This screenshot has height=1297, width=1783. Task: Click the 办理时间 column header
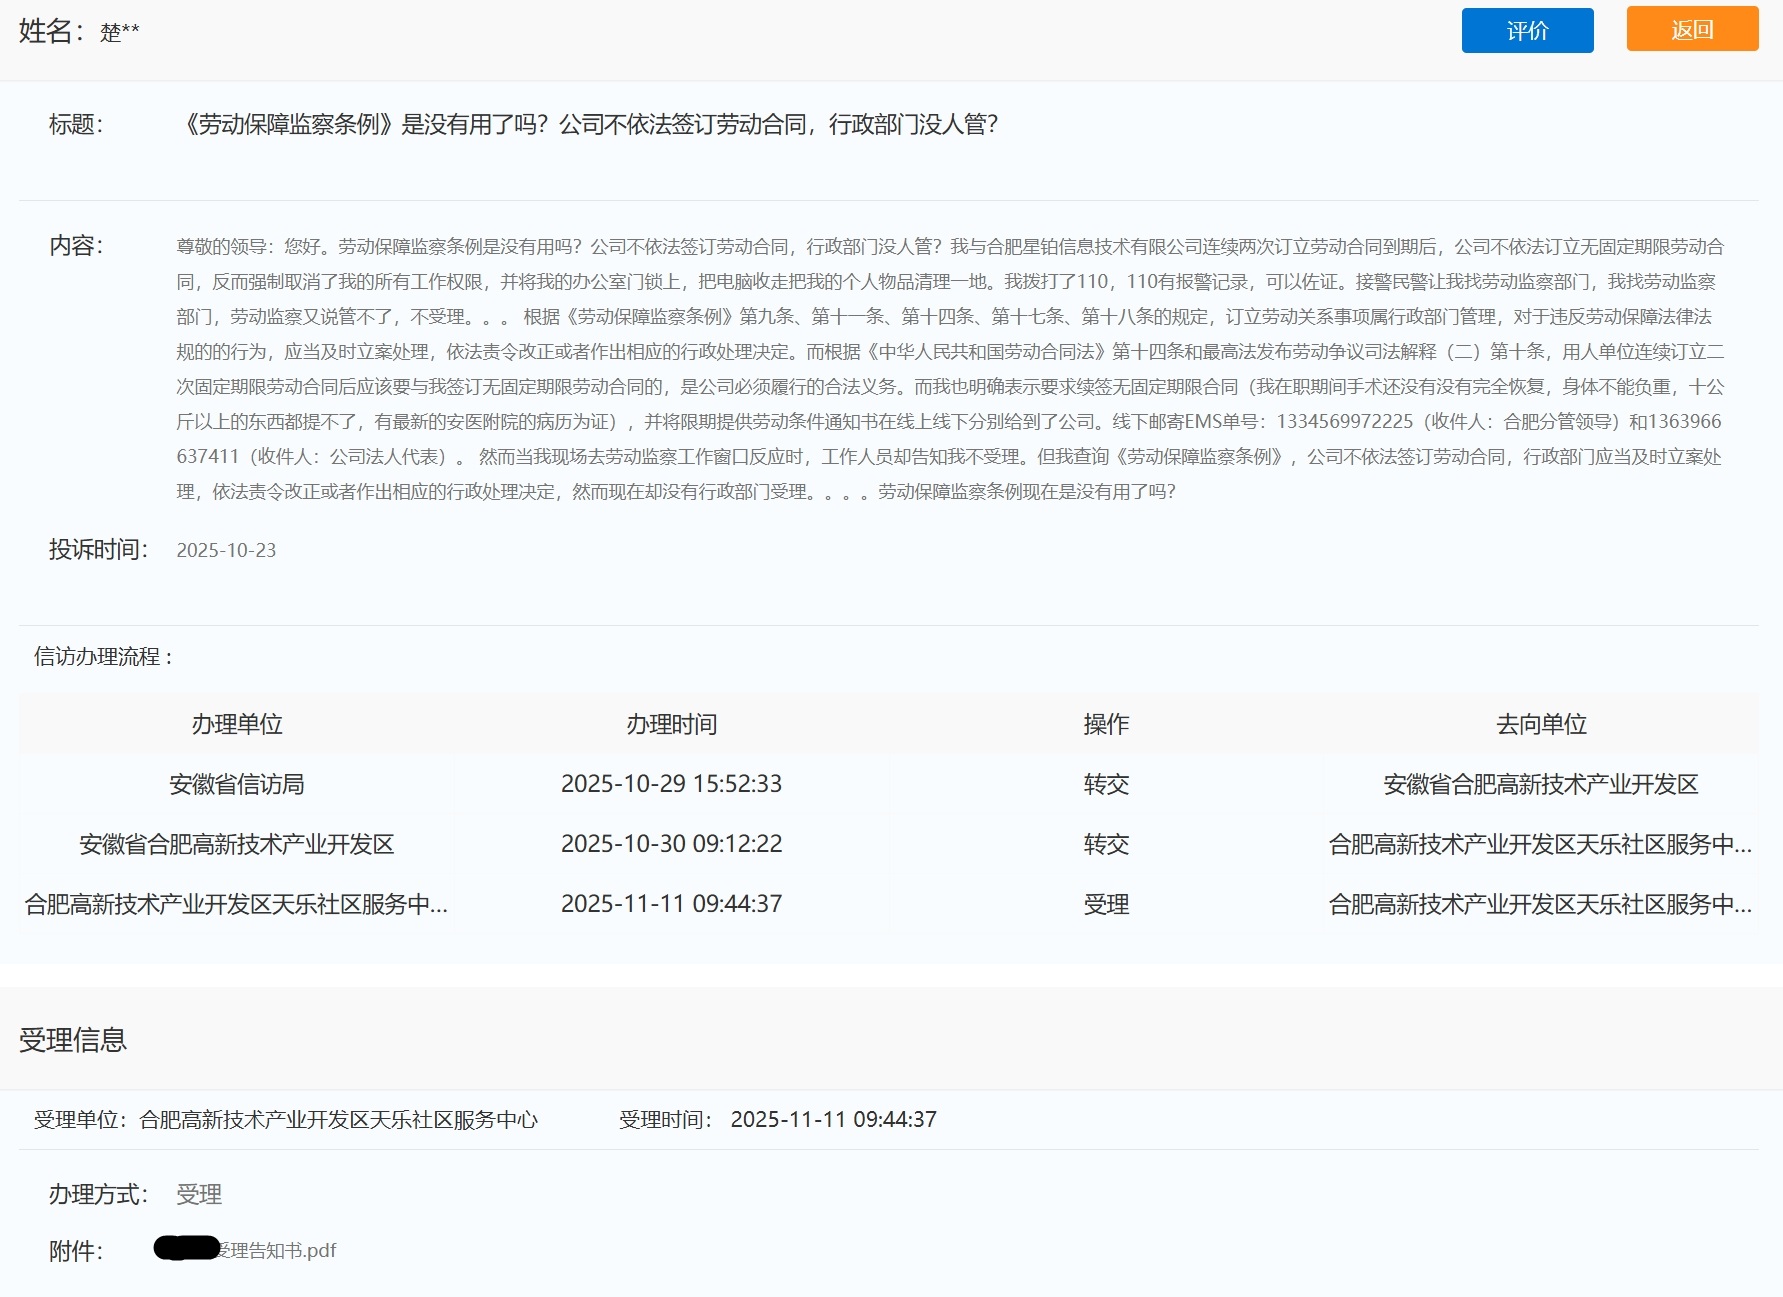pos(672,725)
